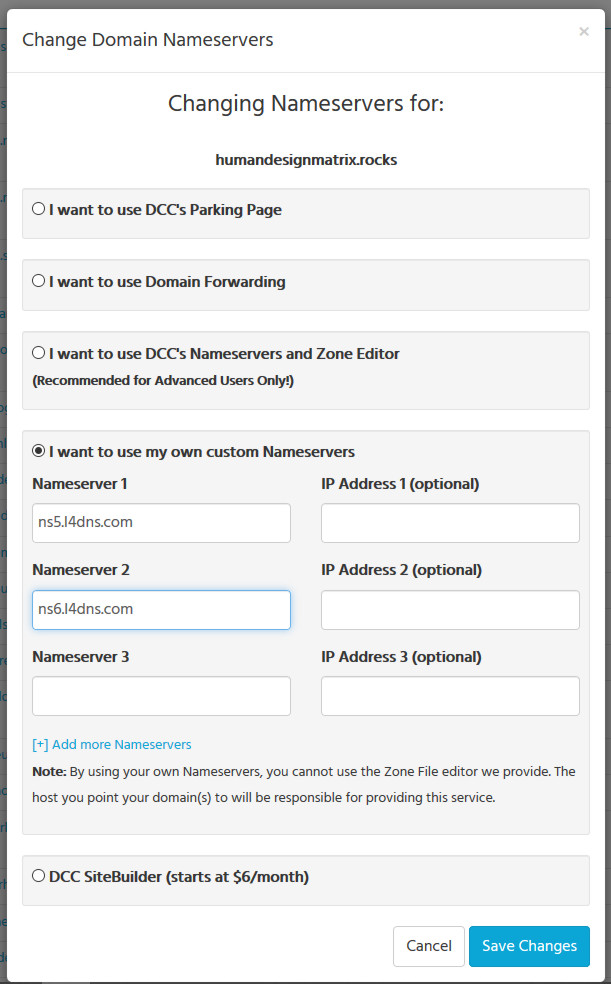Choose the Domain Forwarding radio option
Viewport: 611px width, 984px height.
(39, 282)
